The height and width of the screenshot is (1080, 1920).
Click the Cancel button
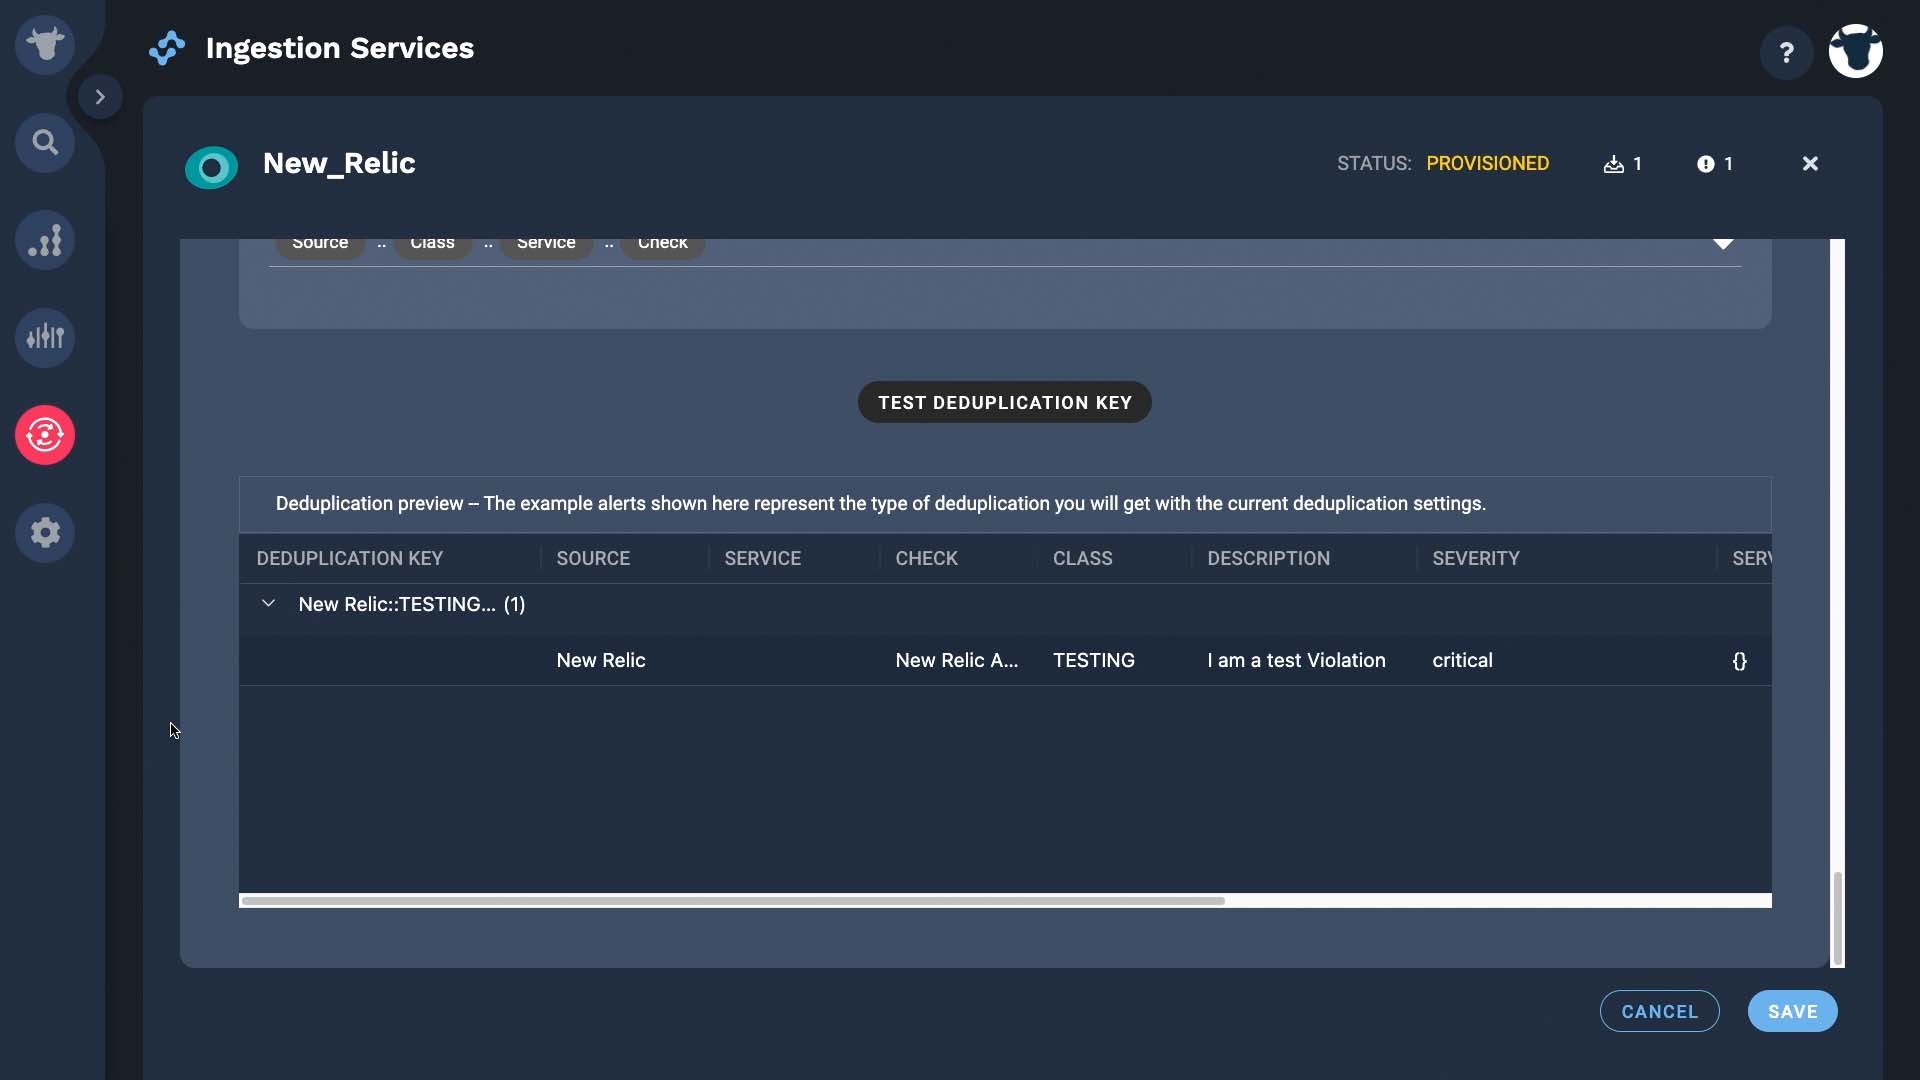click(x=1660, y=1011)
